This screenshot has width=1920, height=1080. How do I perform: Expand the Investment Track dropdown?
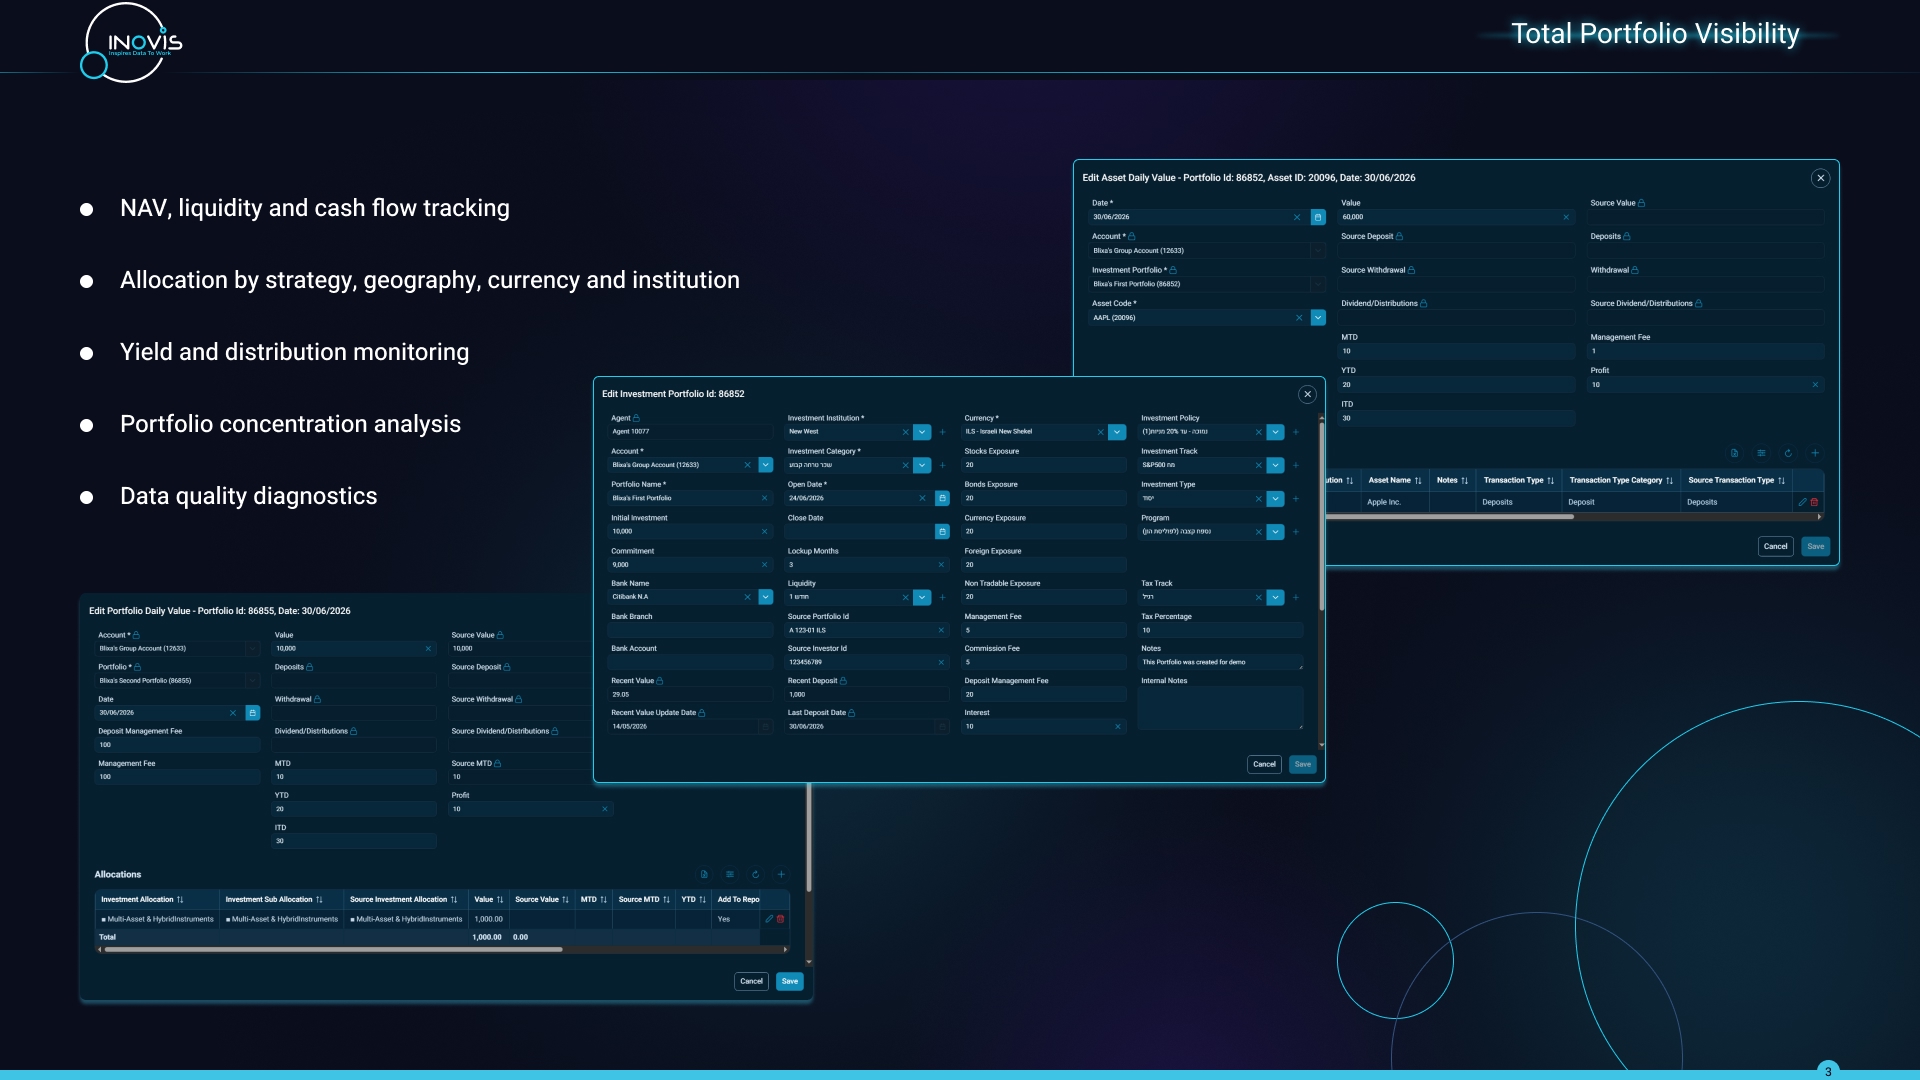tap(1275, 465)
